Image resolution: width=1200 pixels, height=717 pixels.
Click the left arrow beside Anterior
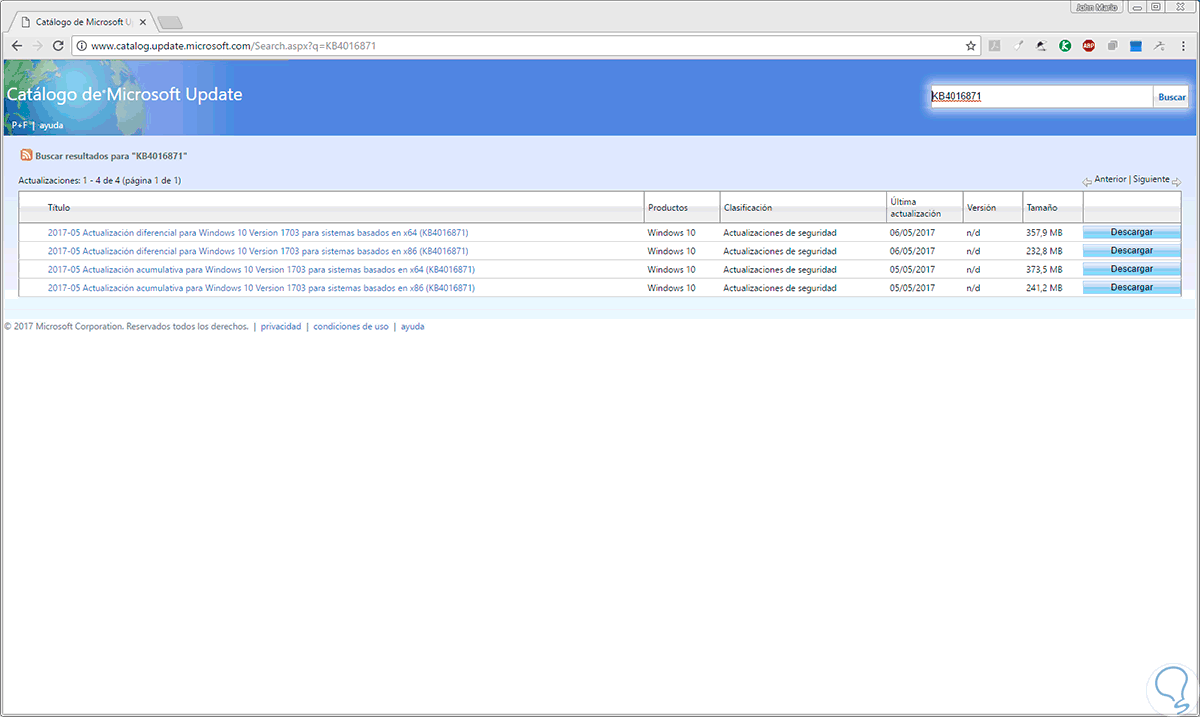click(1087, 181)
